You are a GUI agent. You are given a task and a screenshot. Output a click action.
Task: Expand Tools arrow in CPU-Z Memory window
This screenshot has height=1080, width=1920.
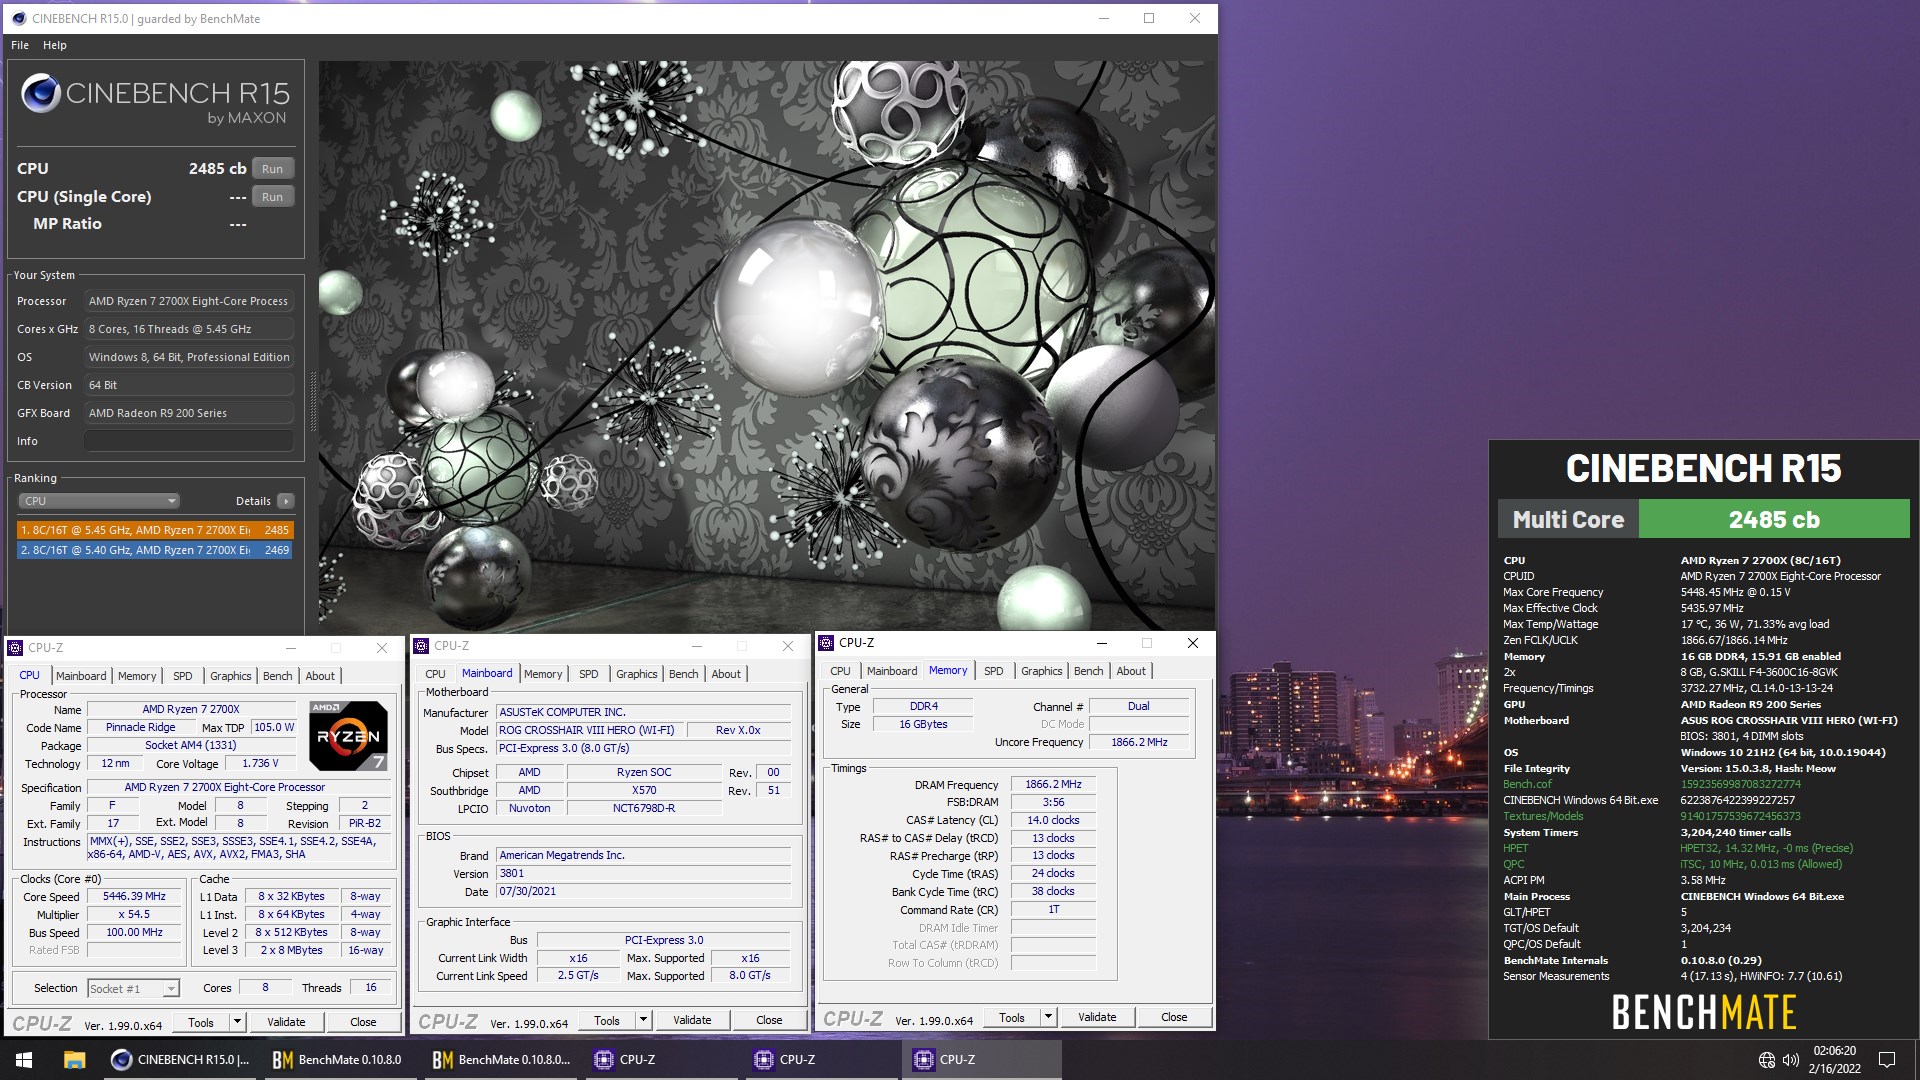[1048, 1017]
